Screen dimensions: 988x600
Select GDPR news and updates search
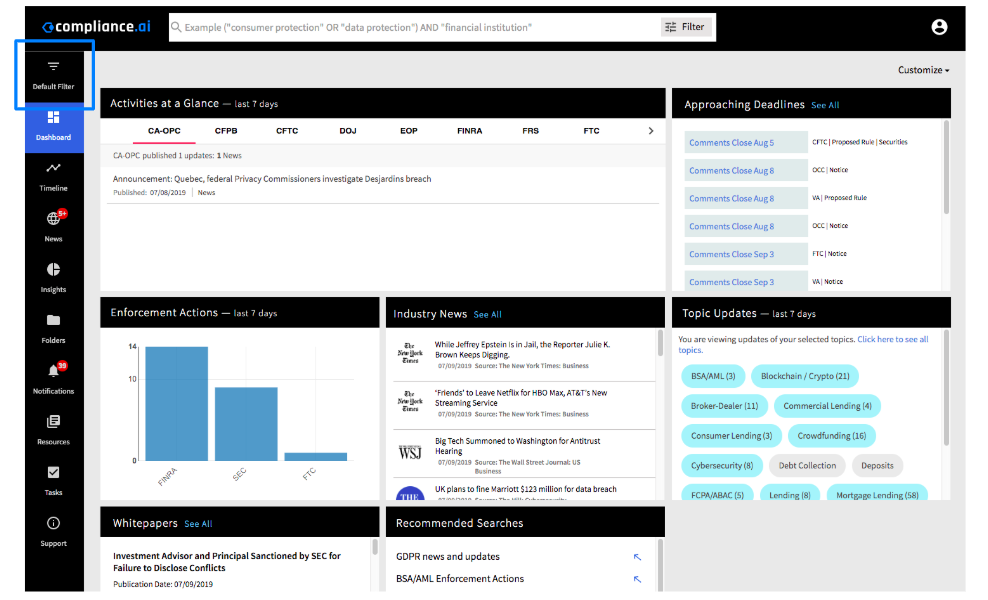[x=448, y=557]
